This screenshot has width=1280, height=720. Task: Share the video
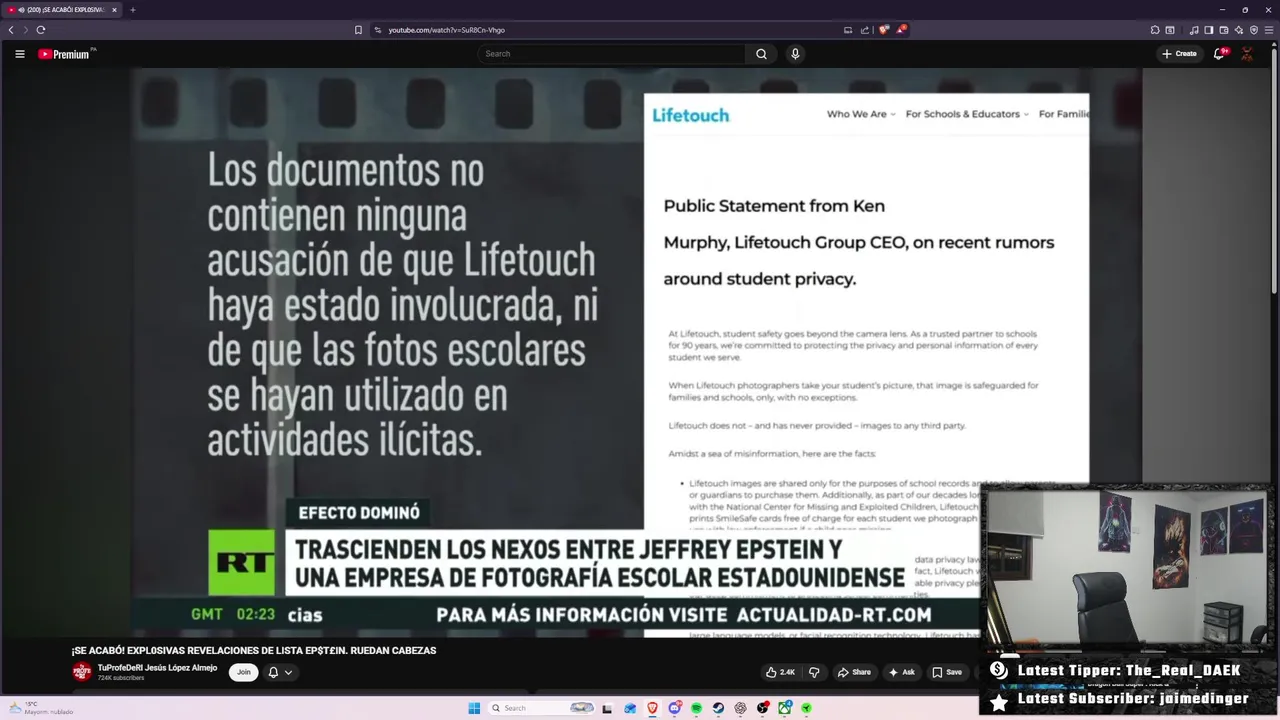855,672
